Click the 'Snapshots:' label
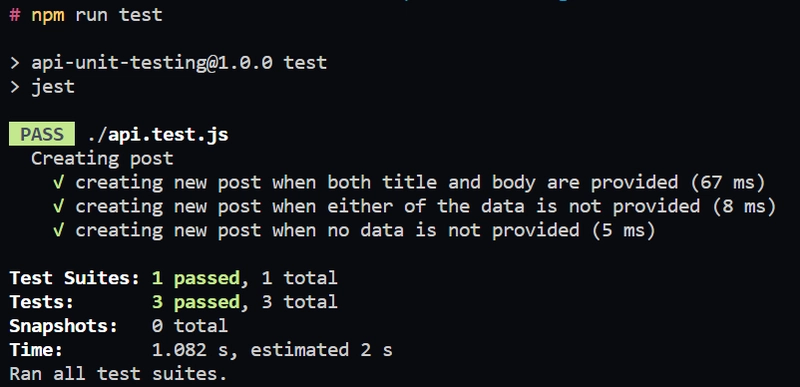 pos(64,326)
